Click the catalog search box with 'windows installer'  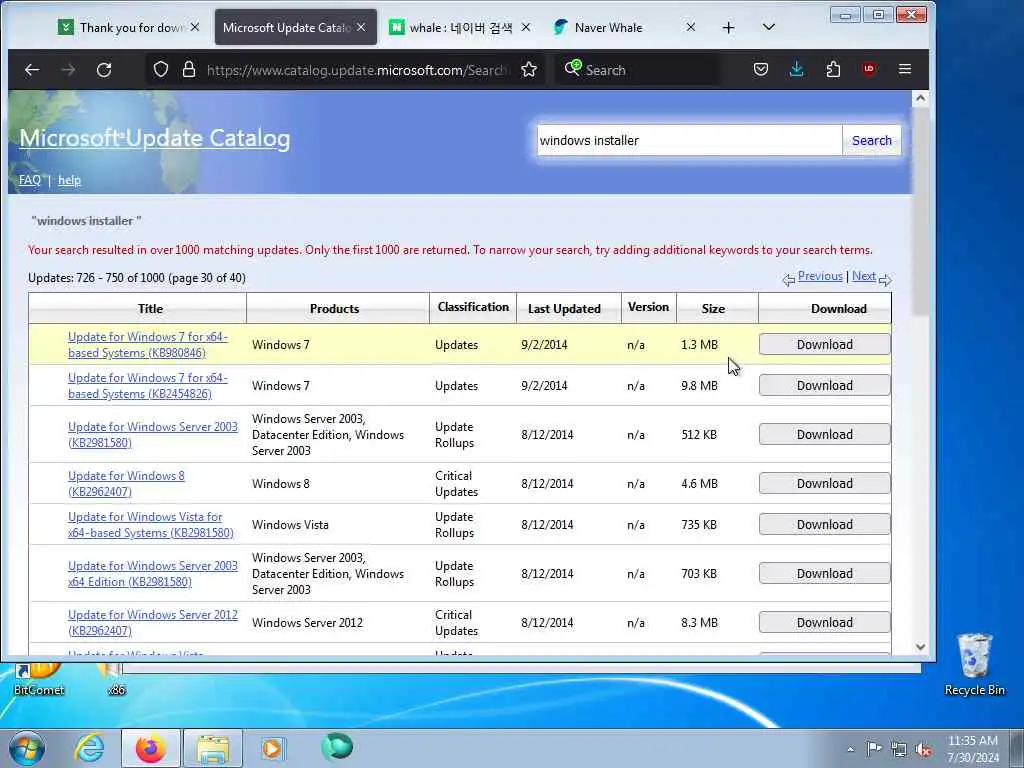pos(689,140)
